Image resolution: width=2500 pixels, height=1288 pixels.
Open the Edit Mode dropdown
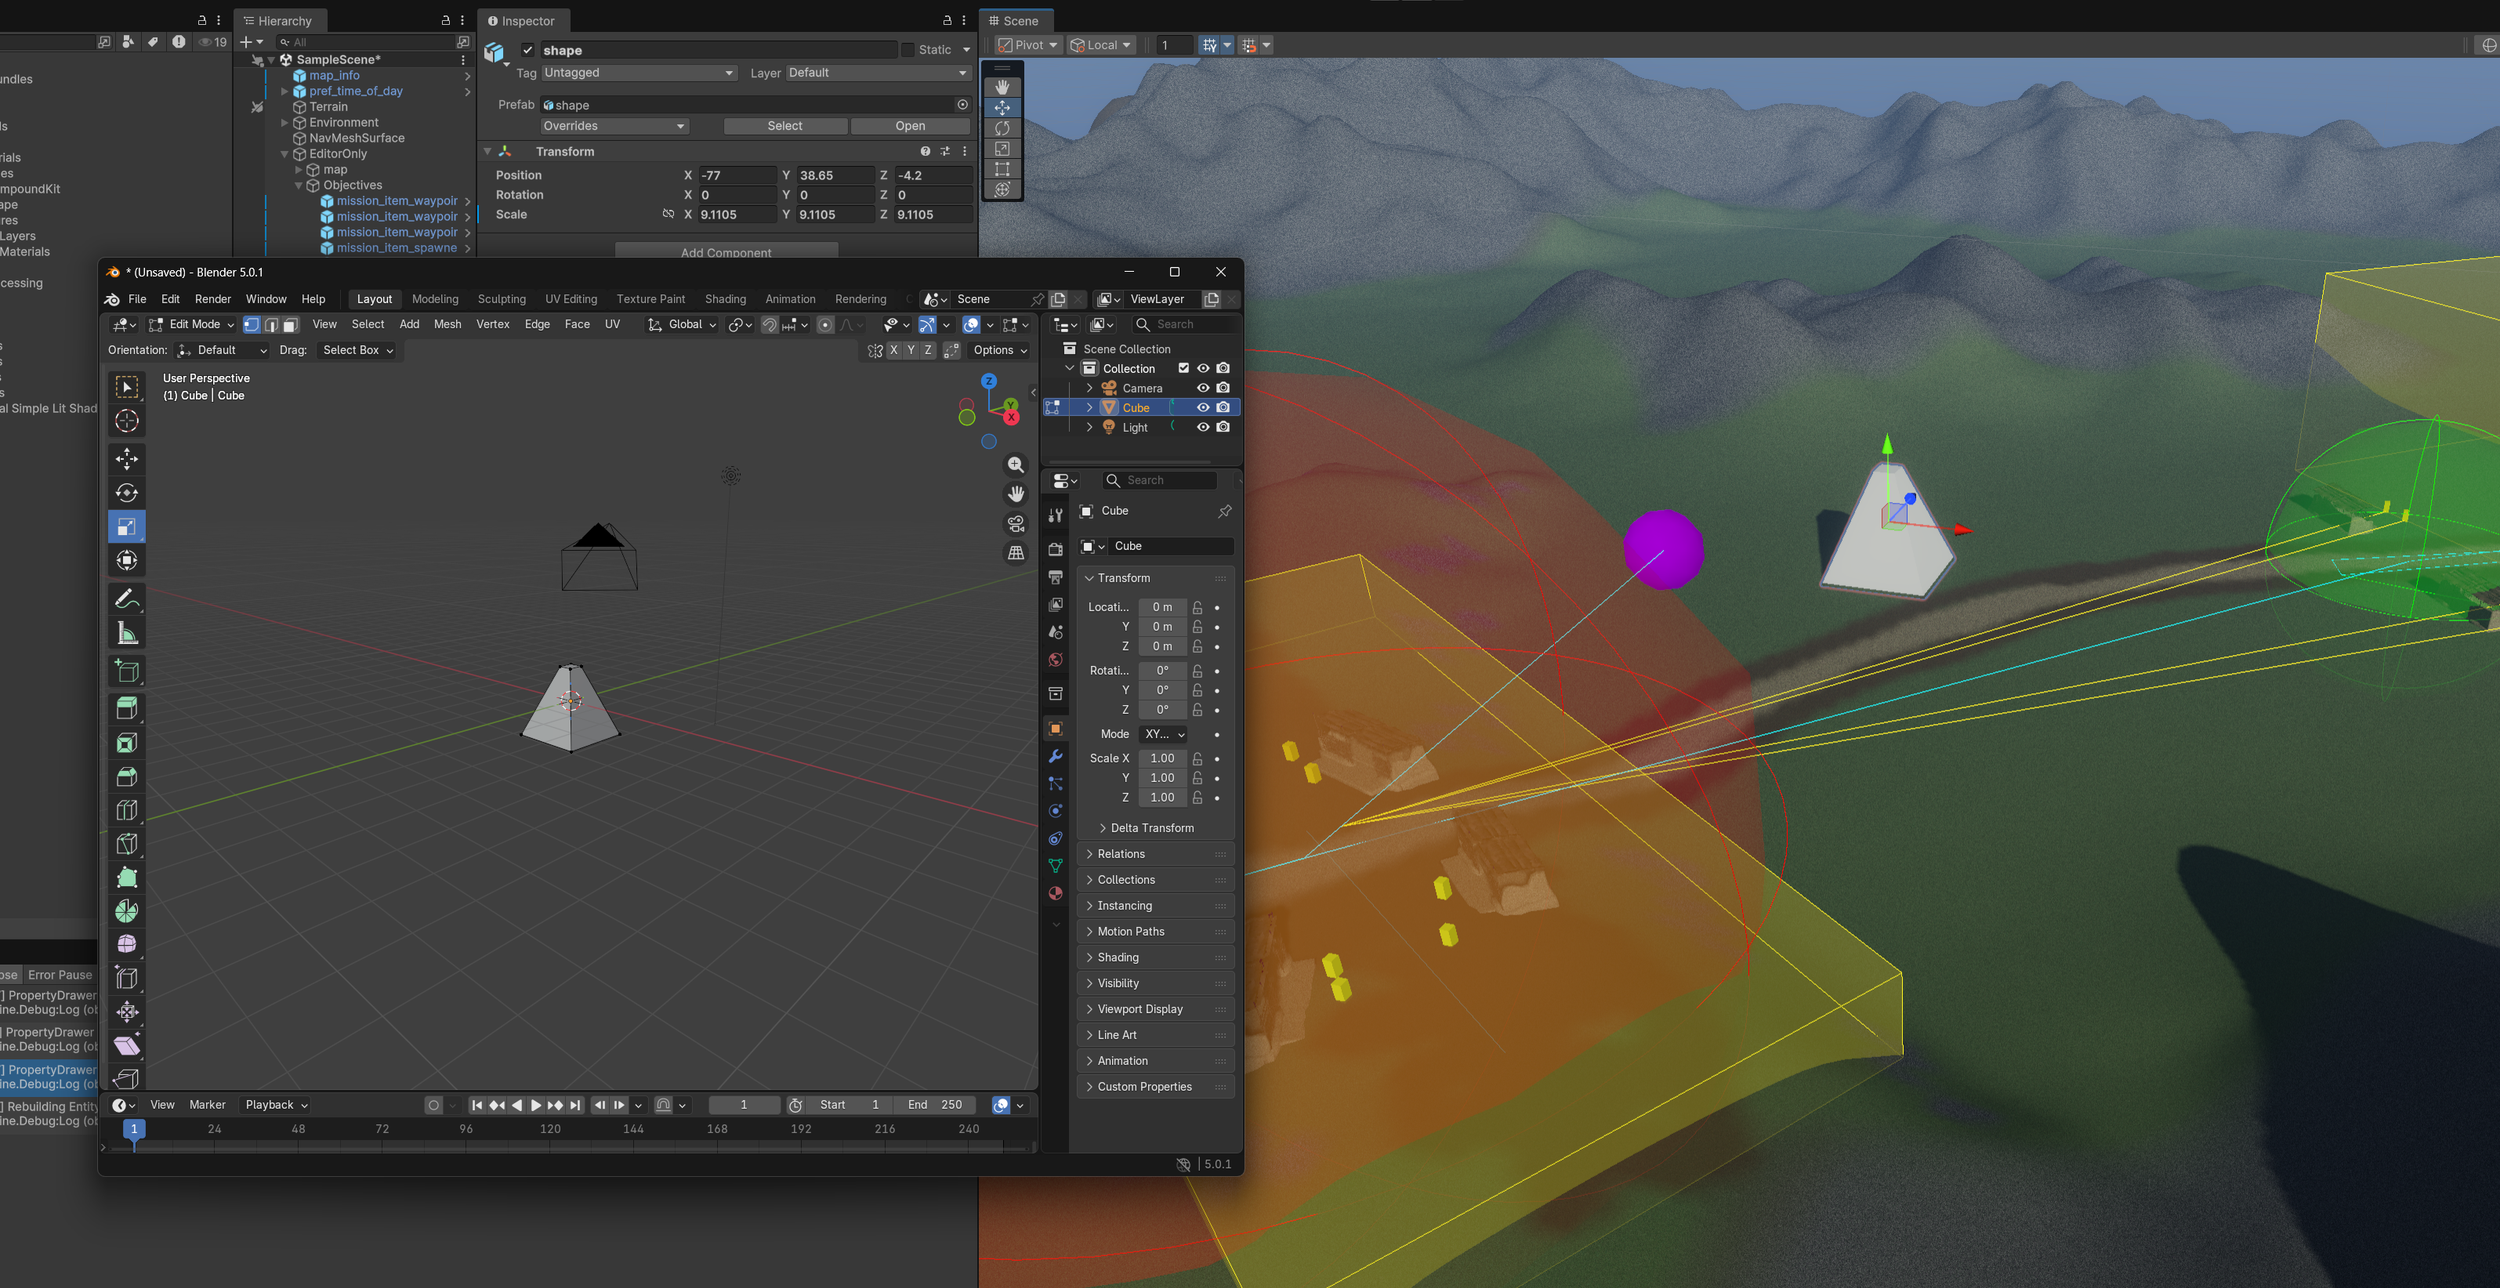(192, 325)
